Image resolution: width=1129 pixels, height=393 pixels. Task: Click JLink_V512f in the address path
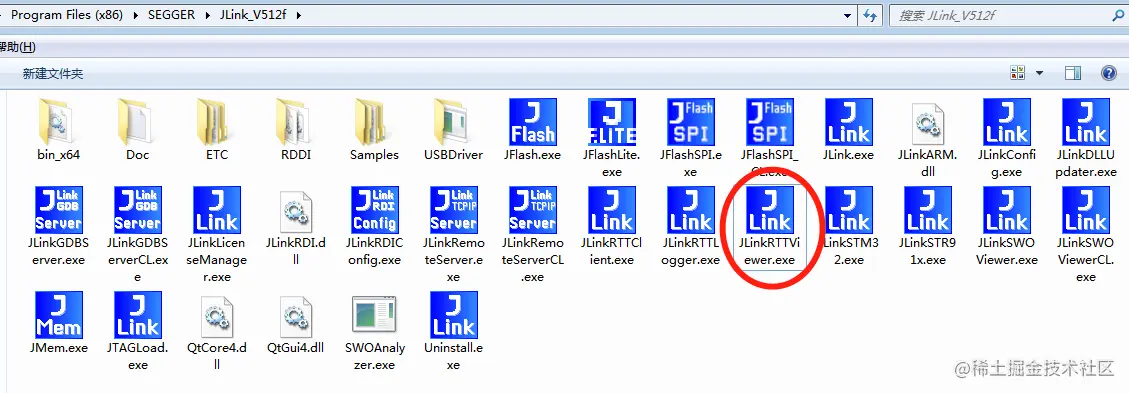click(253, 14)
